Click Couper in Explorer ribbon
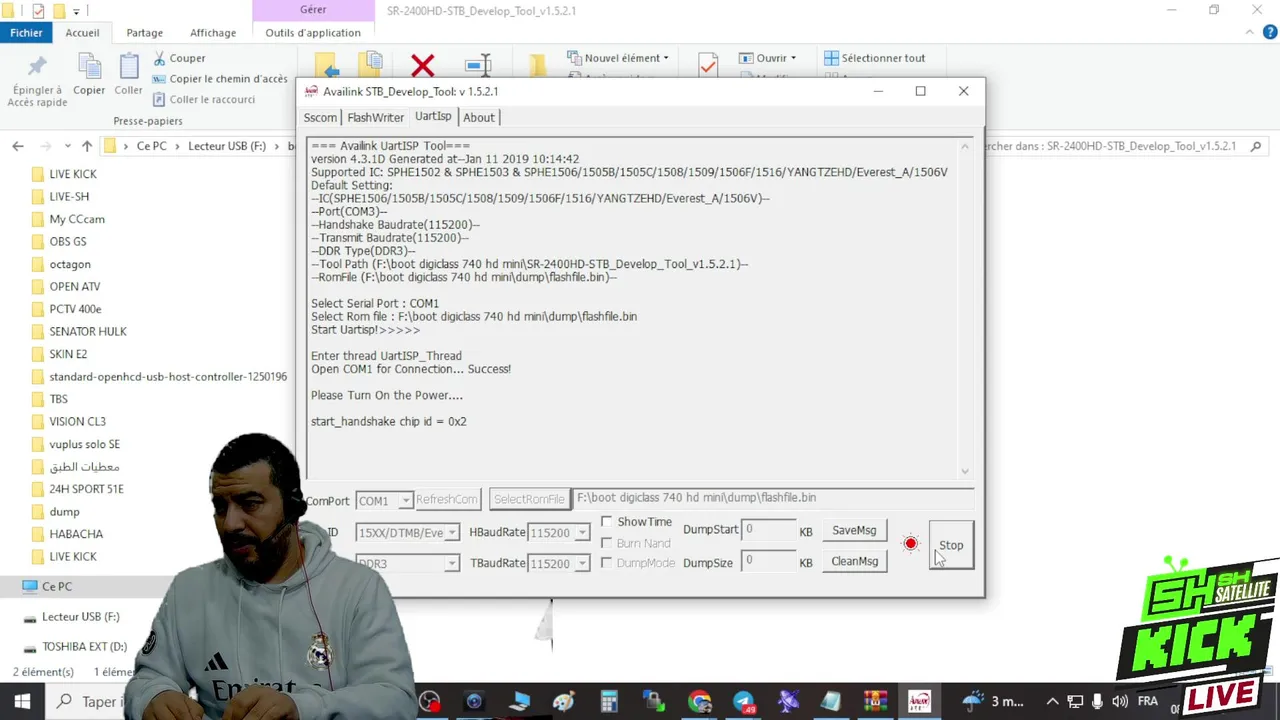Viewport: 1280px width, 720px height. (179, 58)
